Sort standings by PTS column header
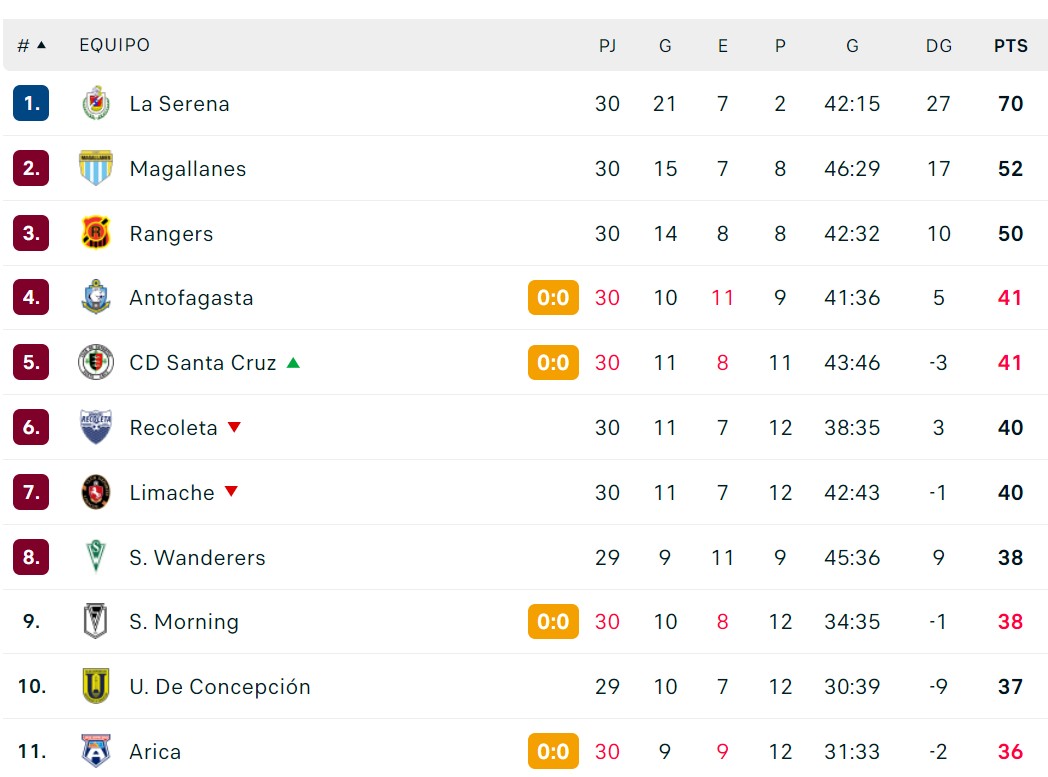 [1010, 45]
